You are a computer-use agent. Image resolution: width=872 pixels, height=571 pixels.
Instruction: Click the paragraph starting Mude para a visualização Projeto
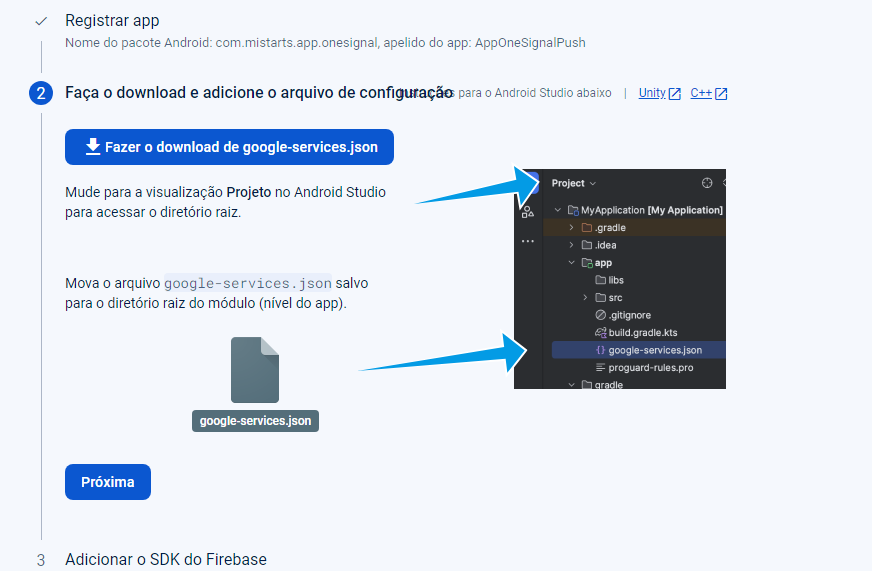pyautogui.click(x=225, y=202)
